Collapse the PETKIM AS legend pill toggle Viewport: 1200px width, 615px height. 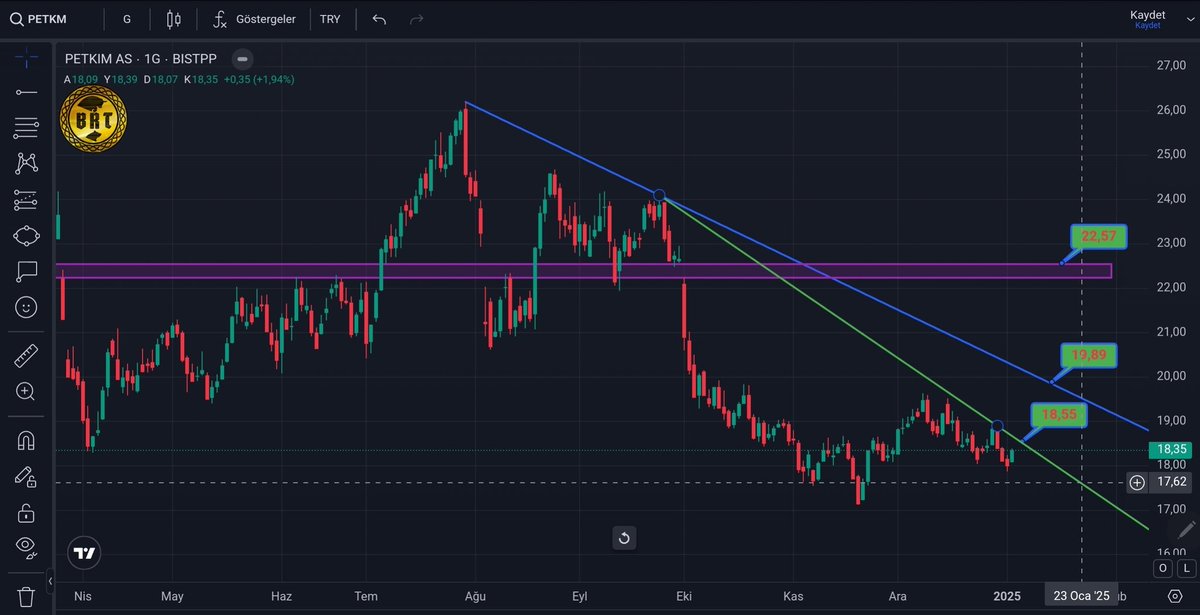click(240, 59)
